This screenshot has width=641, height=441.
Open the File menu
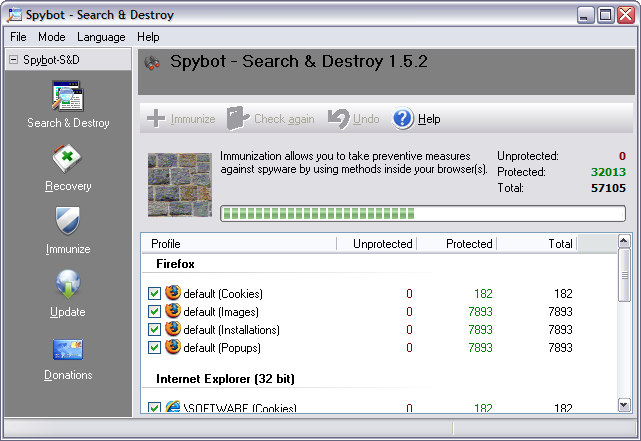click(18, 37)
